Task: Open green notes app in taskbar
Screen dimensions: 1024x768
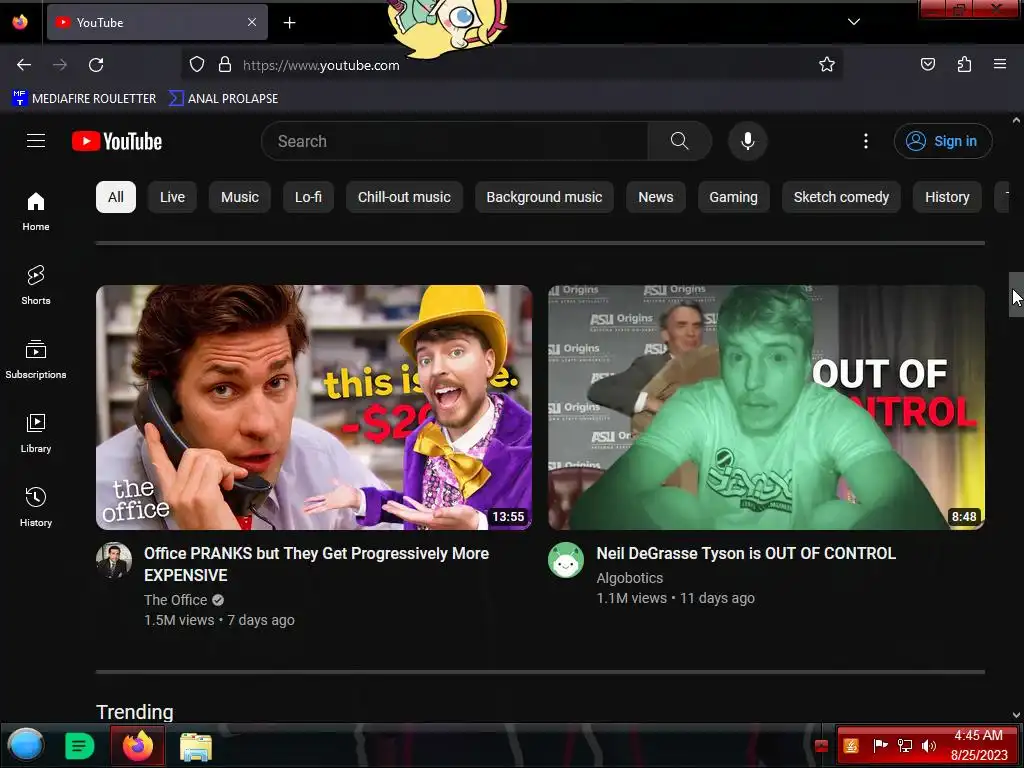Action: click(80, 746)
